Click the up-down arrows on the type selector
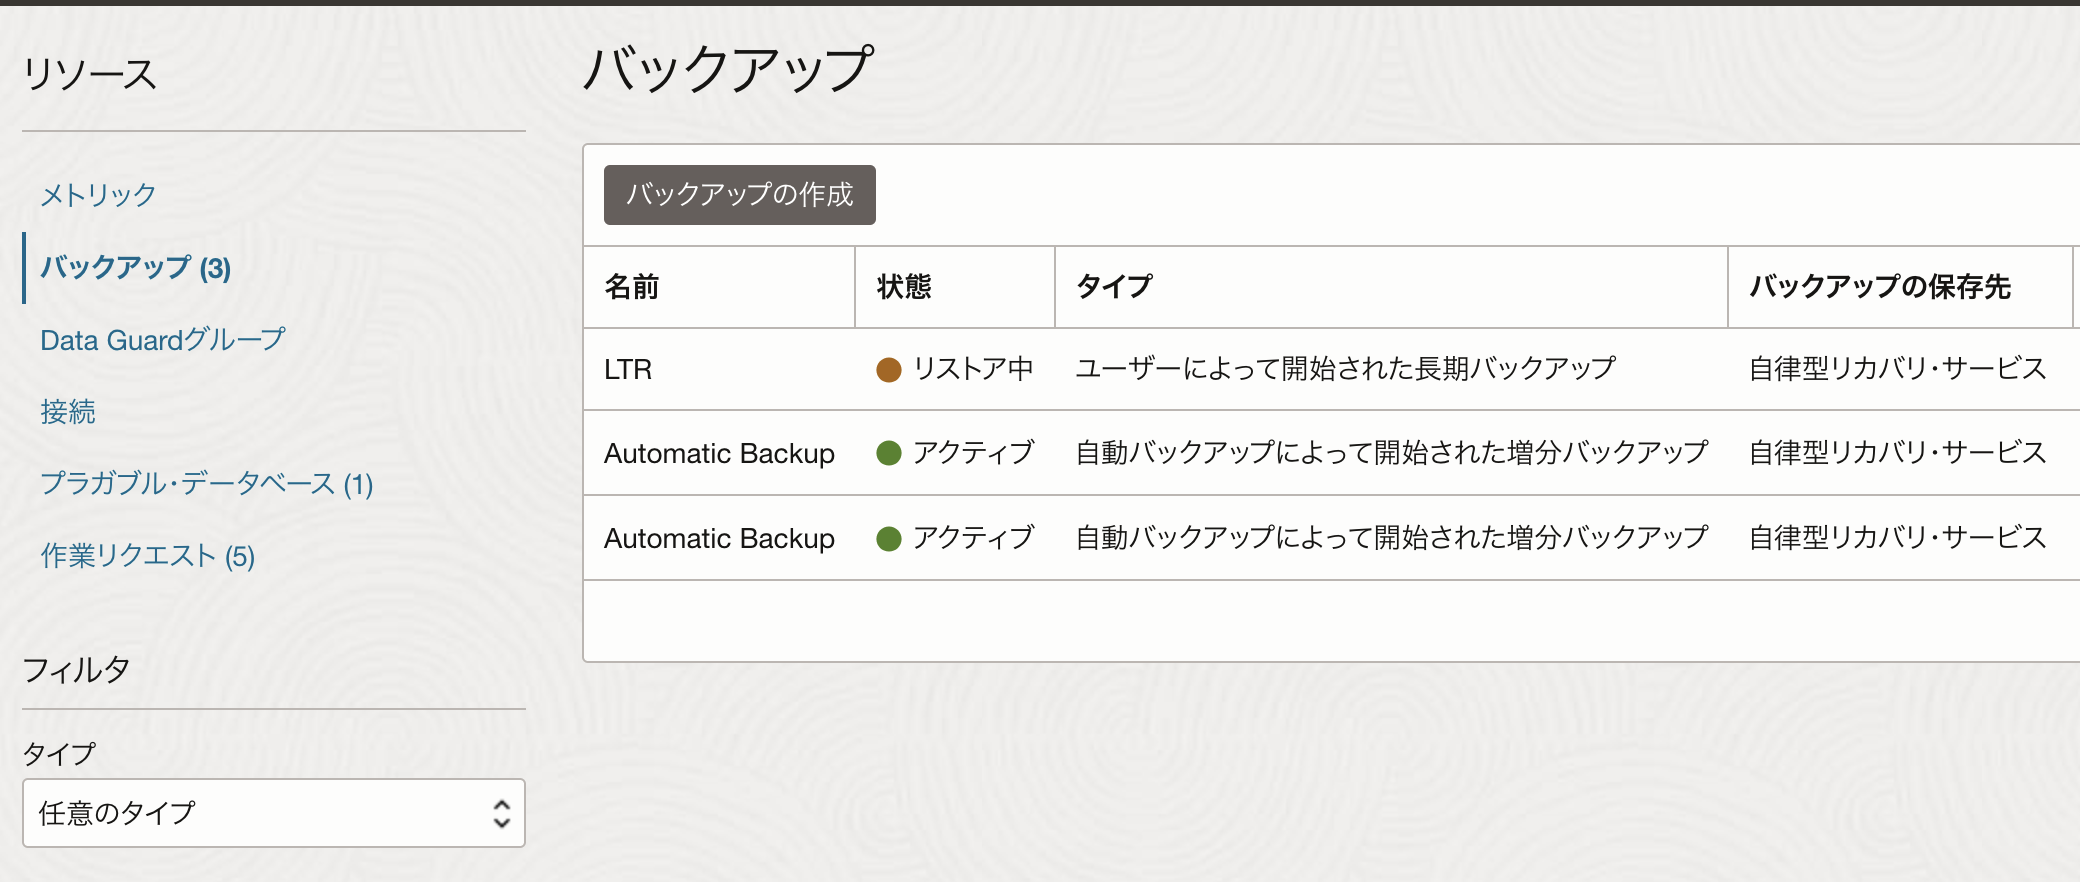This screenshot has height=882, width=2080. (502, 813)
